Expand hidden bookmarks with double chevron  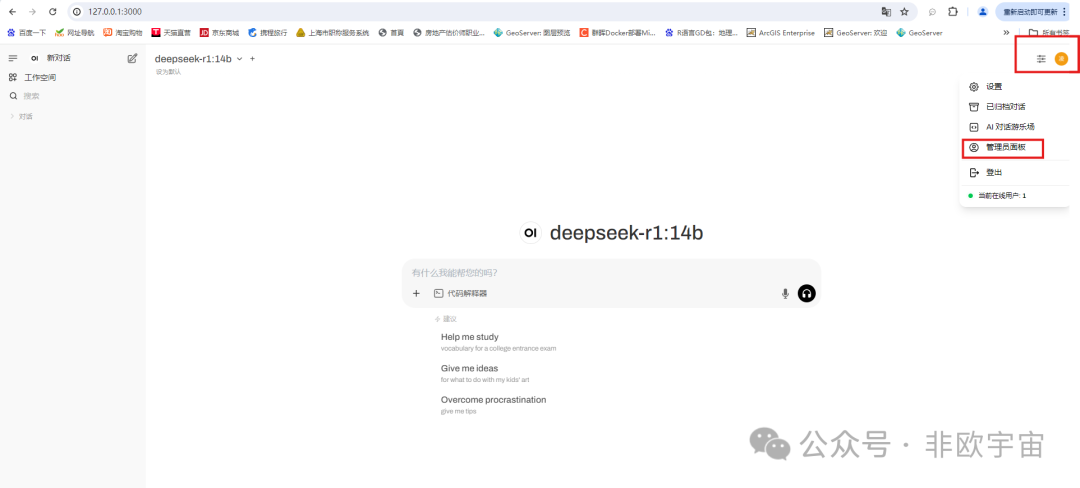(x=1006, y=32)
